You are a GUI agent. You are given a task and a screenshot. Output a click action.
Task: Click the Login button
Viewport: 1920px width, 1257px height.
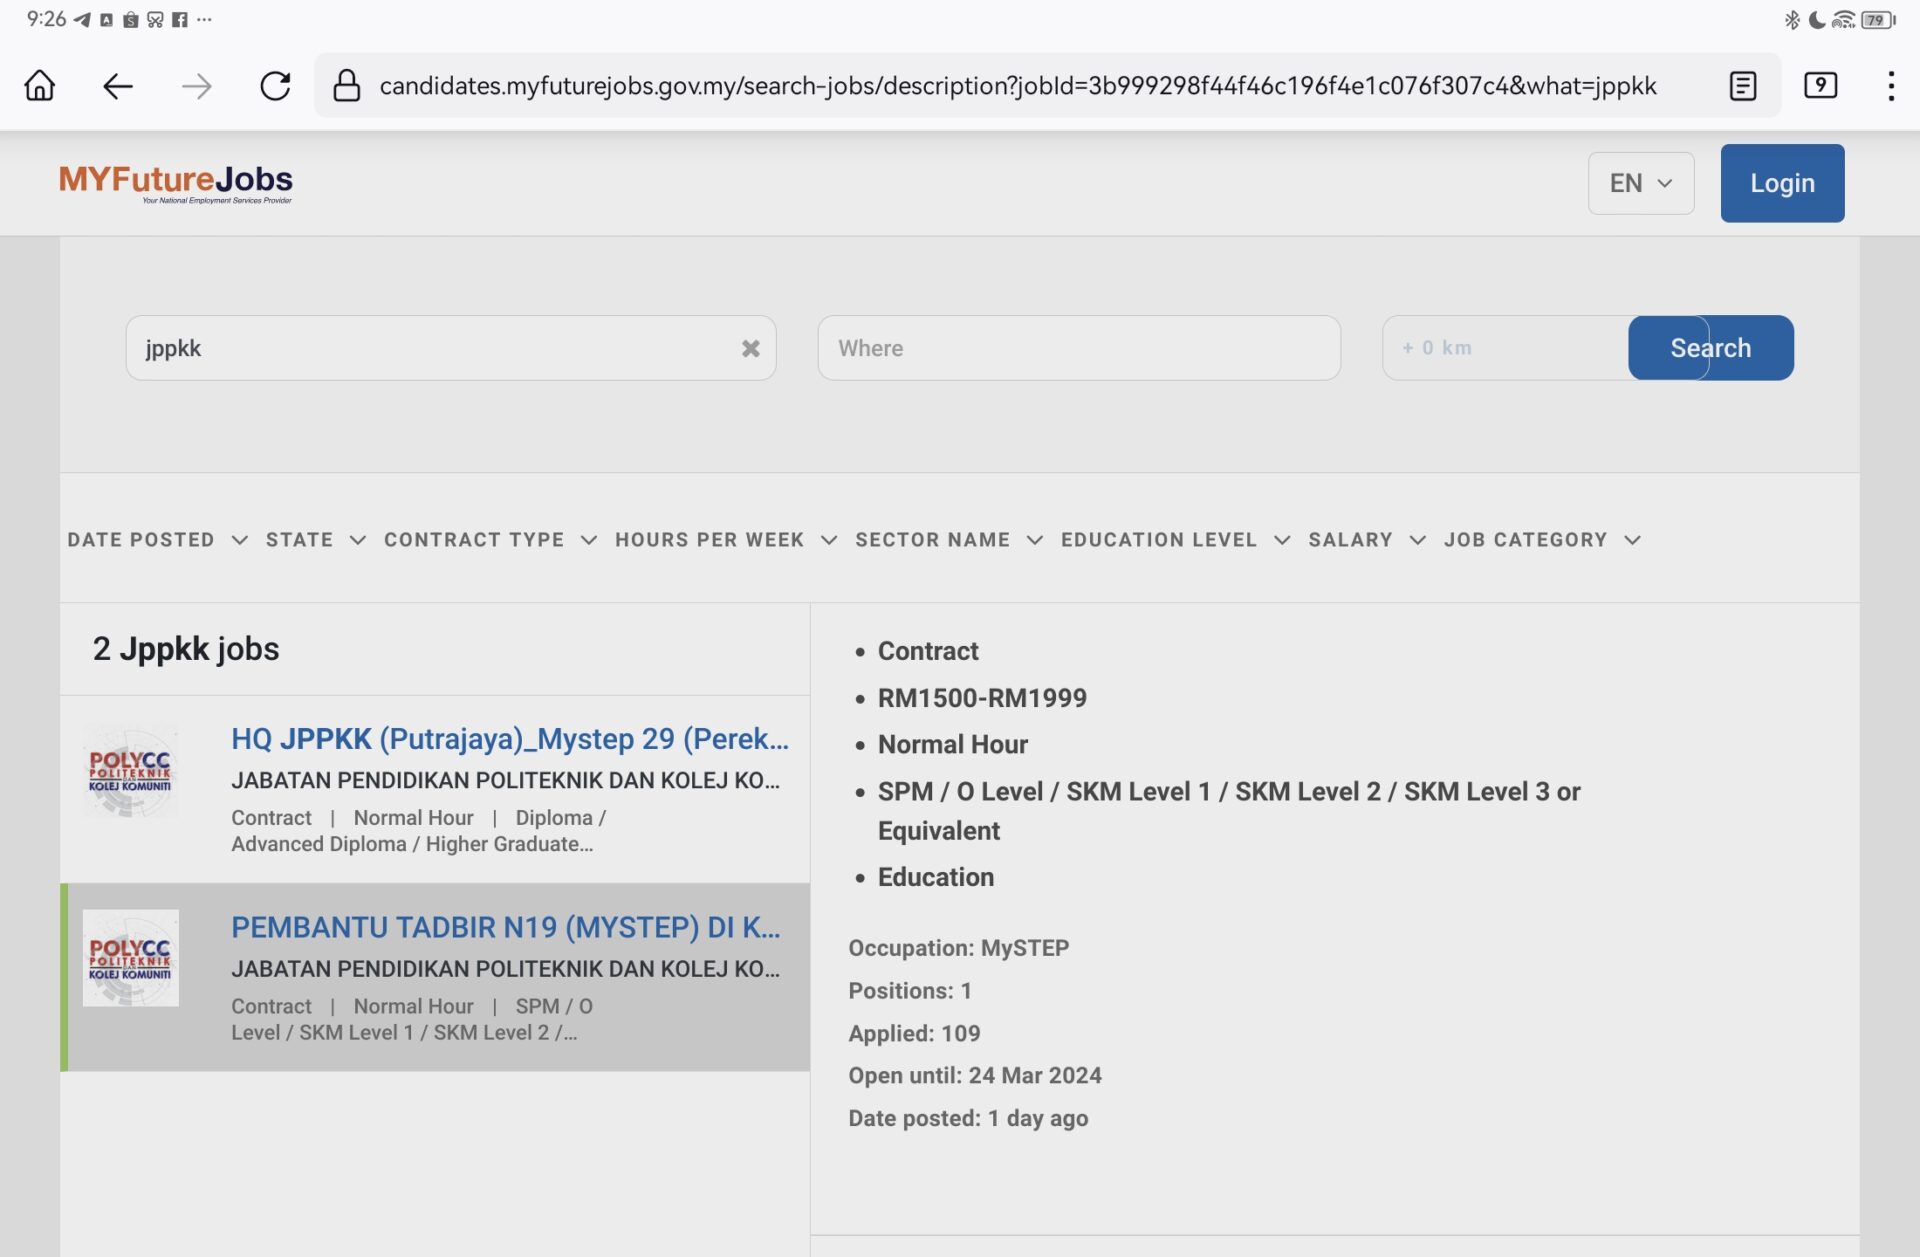click(x=1782, y=183)
